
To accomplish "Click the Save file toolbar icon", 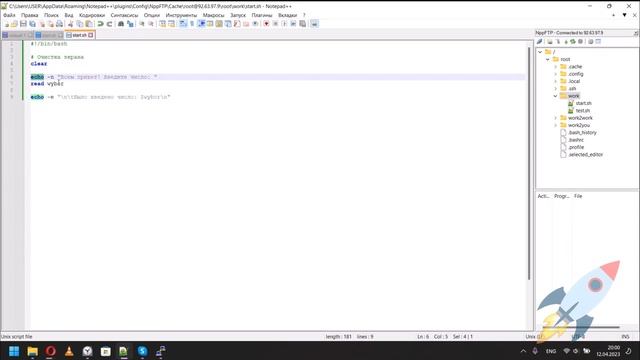I will tap(23, 24).
